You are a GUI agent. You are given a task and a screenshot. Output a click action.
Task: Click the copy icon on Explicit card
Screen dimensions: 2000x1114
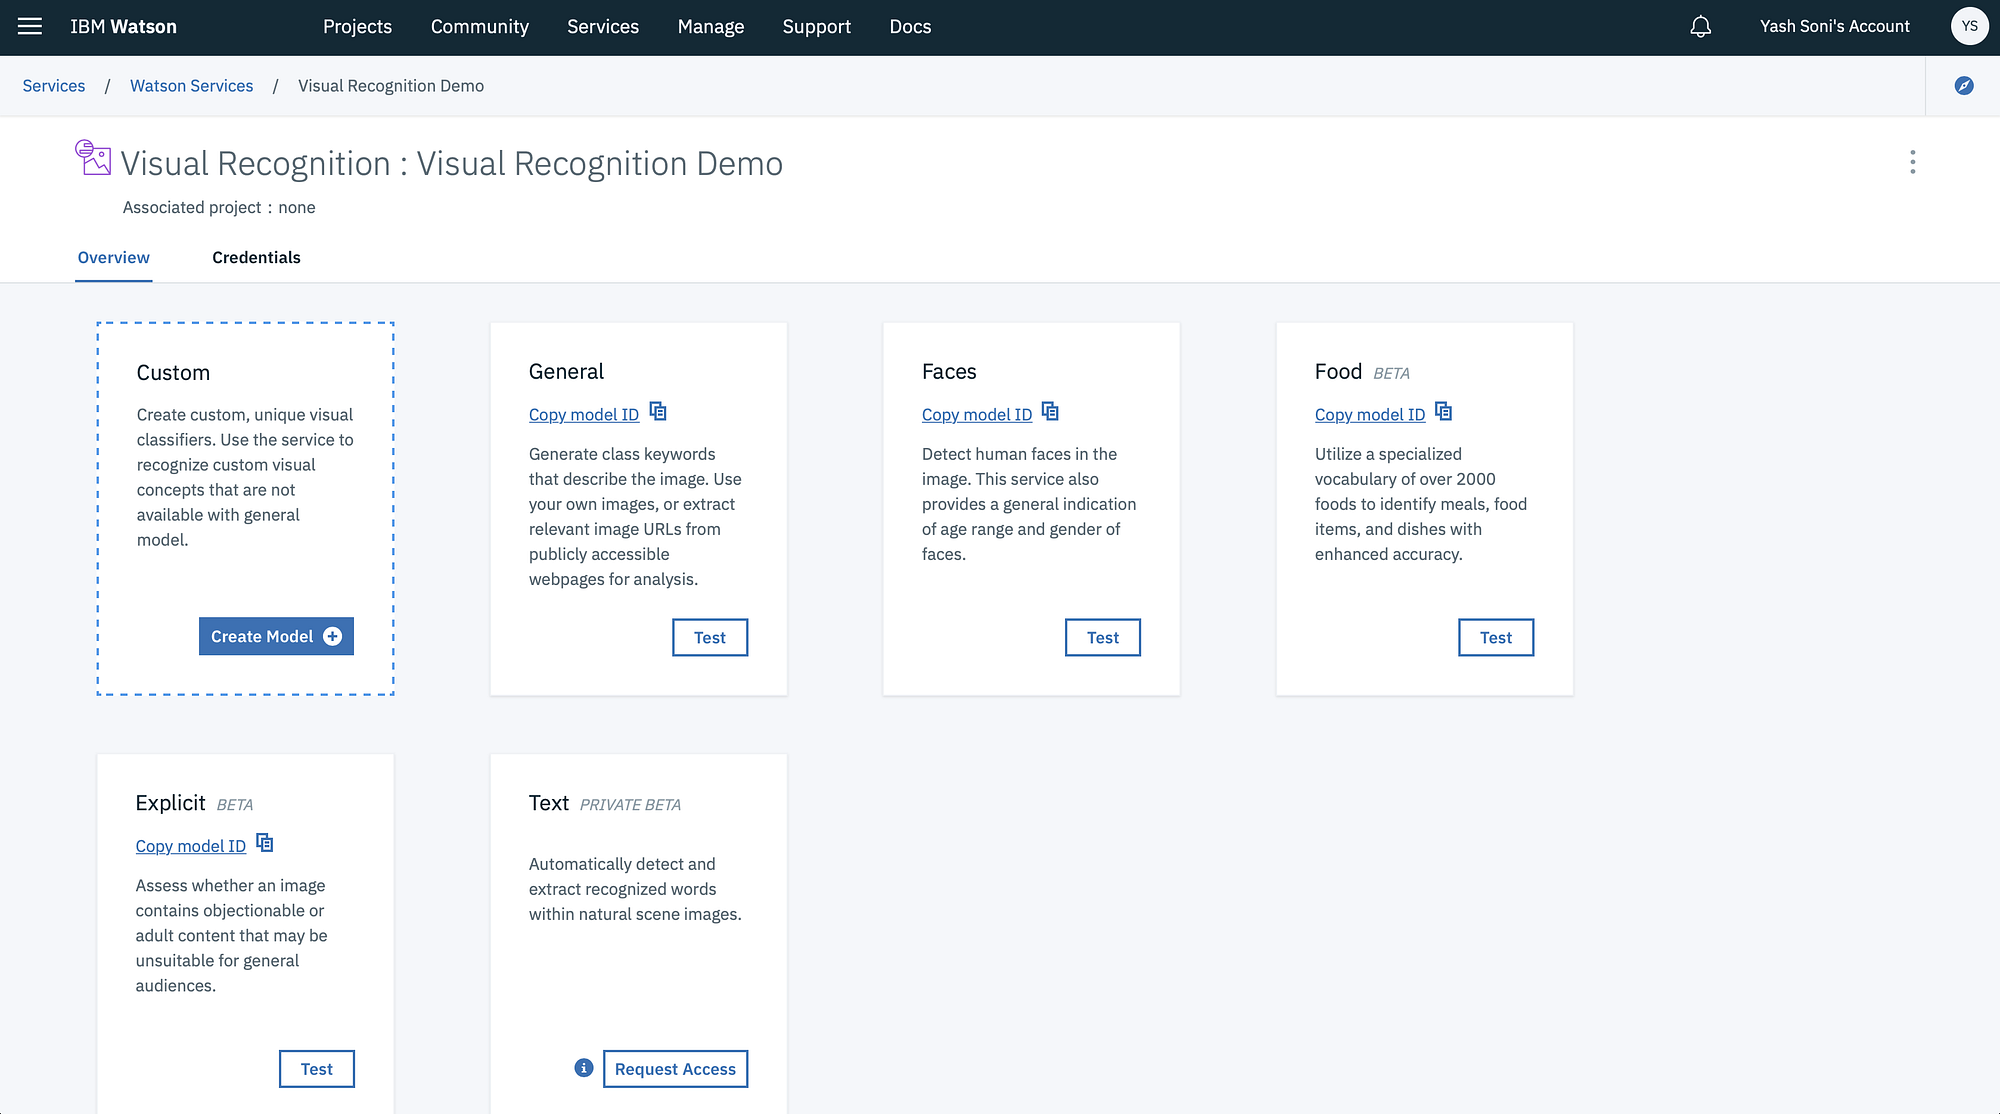[264, 843]
